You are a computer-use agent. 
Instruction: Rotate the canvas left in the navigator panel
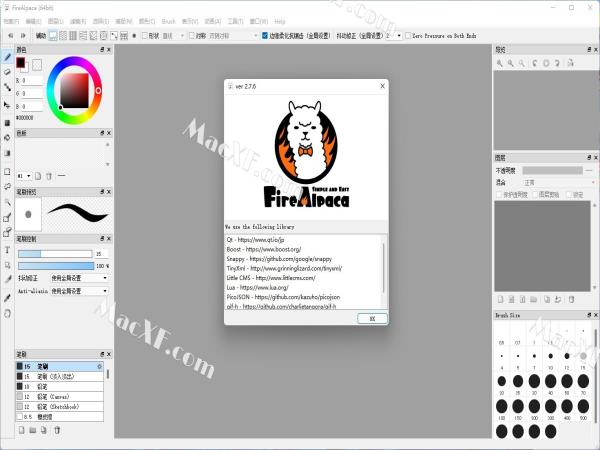(x=535, y=64)
